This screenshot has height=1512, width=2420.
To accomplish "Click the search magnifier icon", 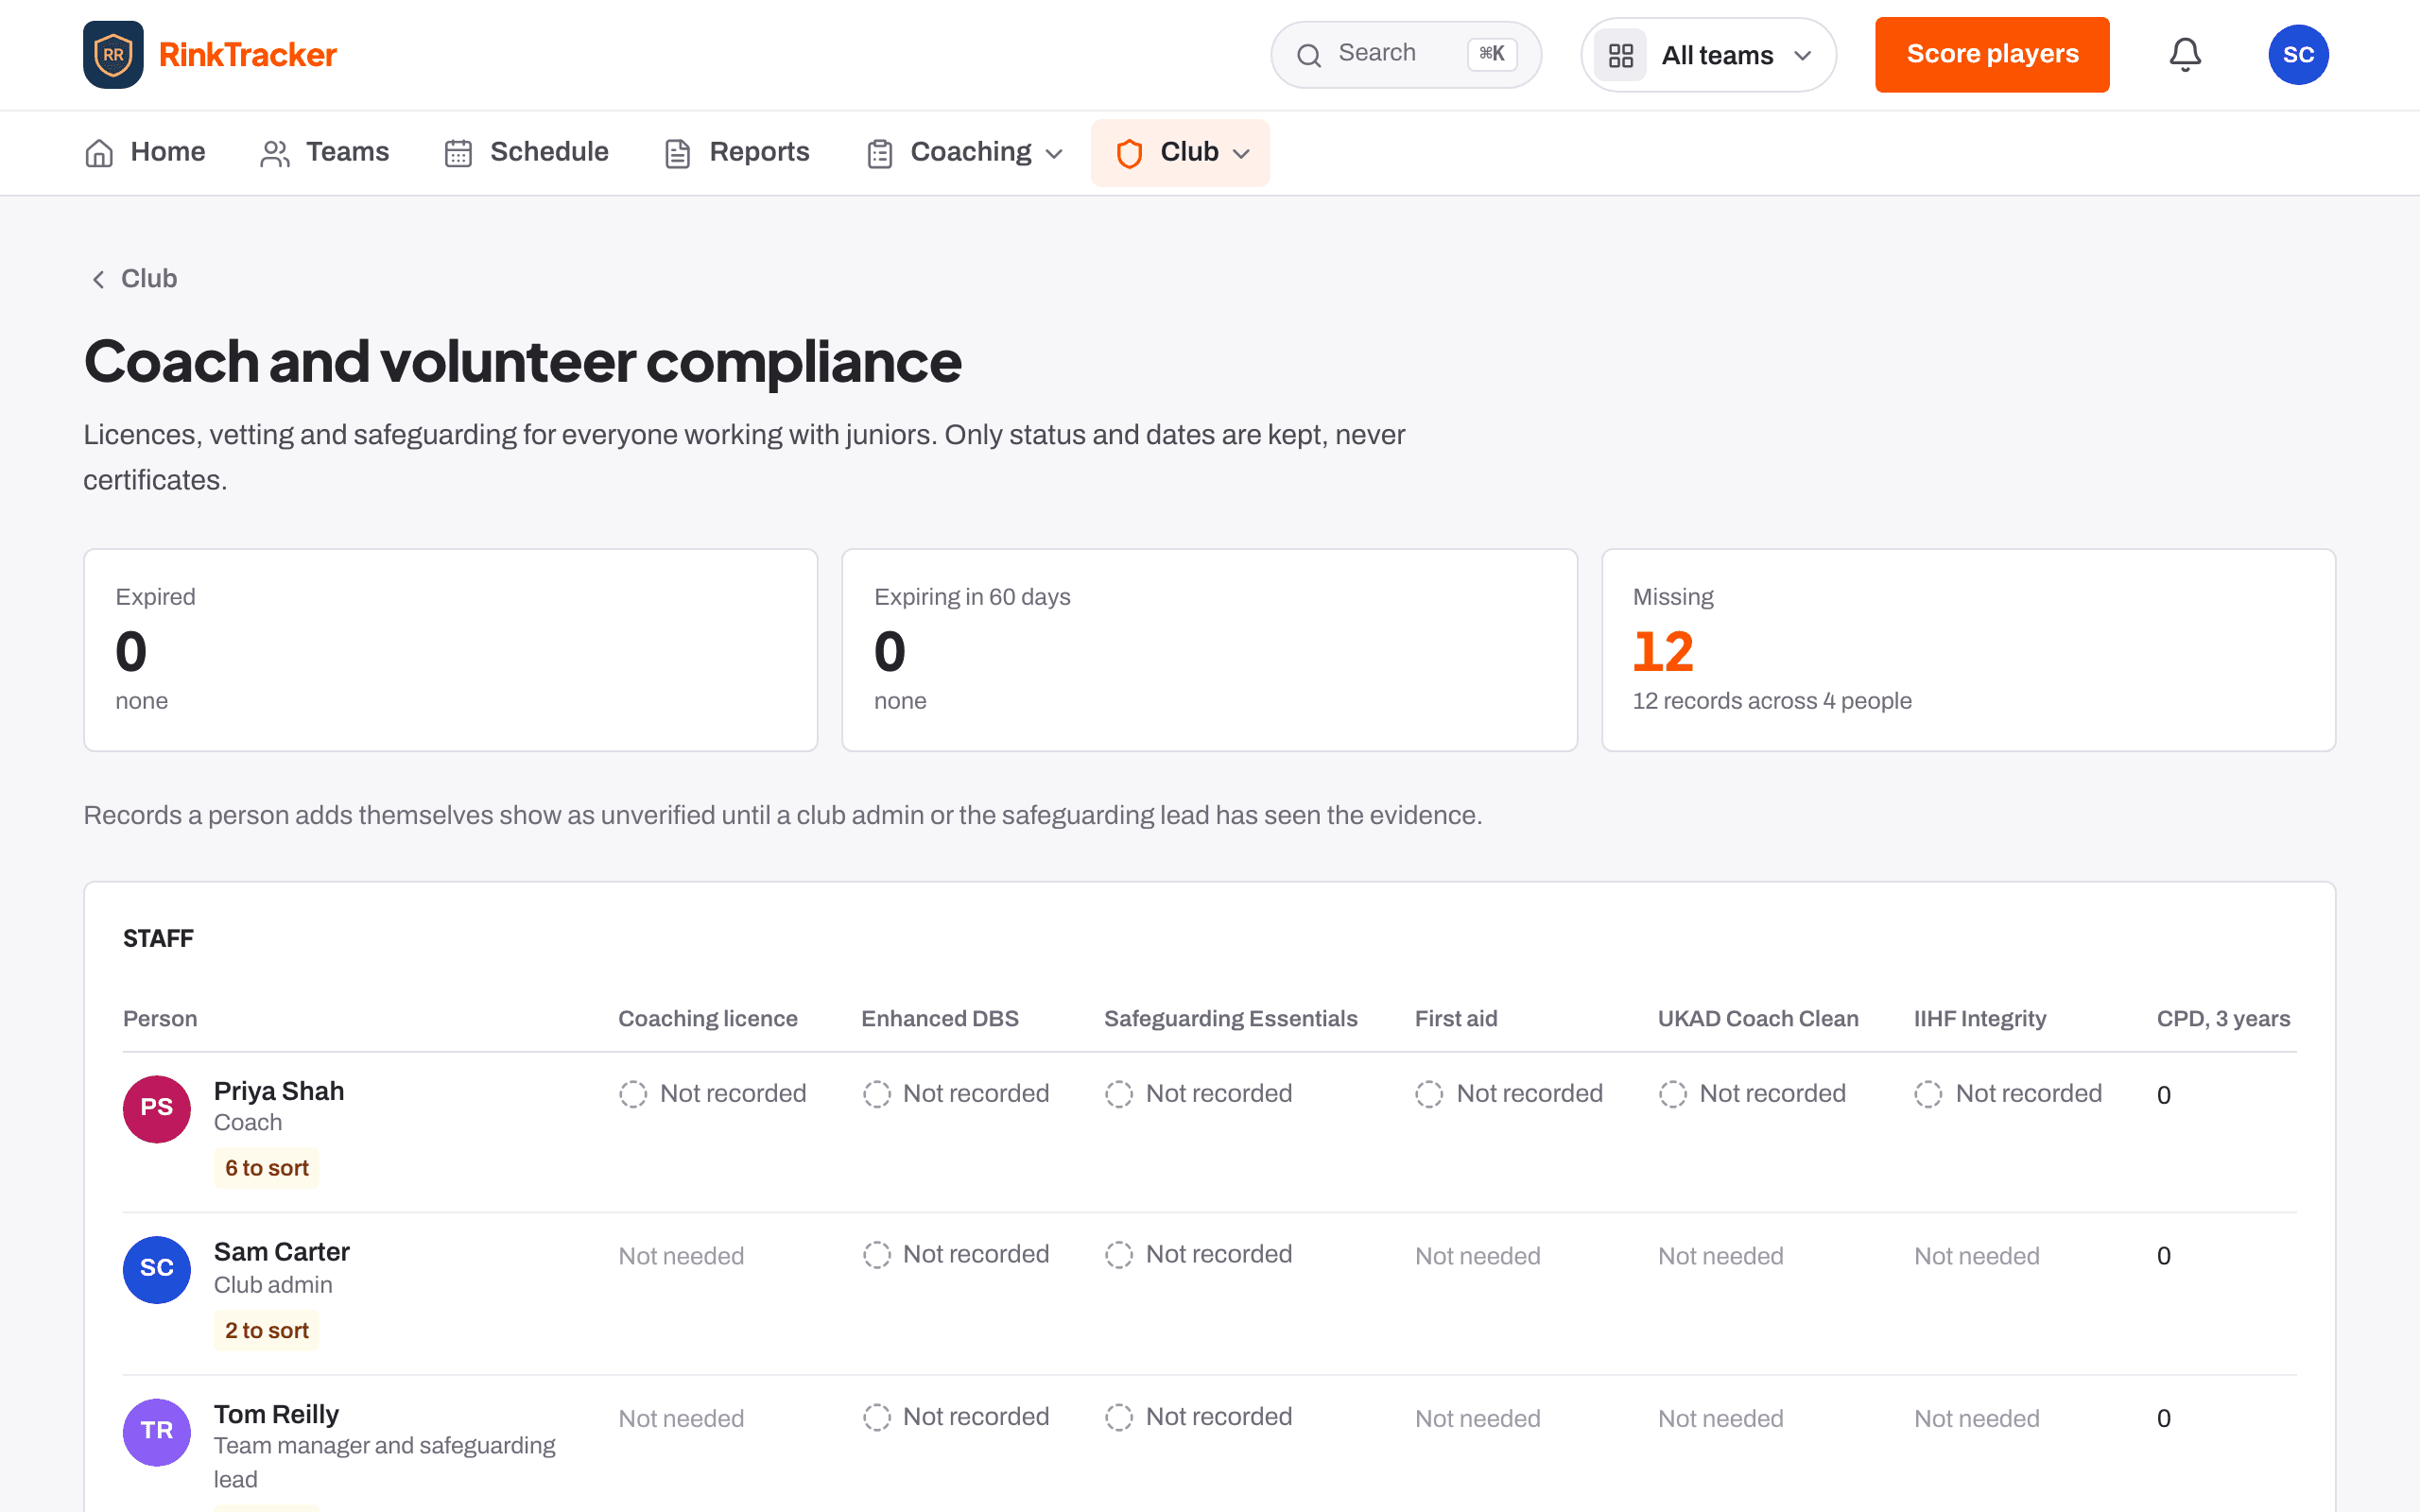I will [1309, 55].
